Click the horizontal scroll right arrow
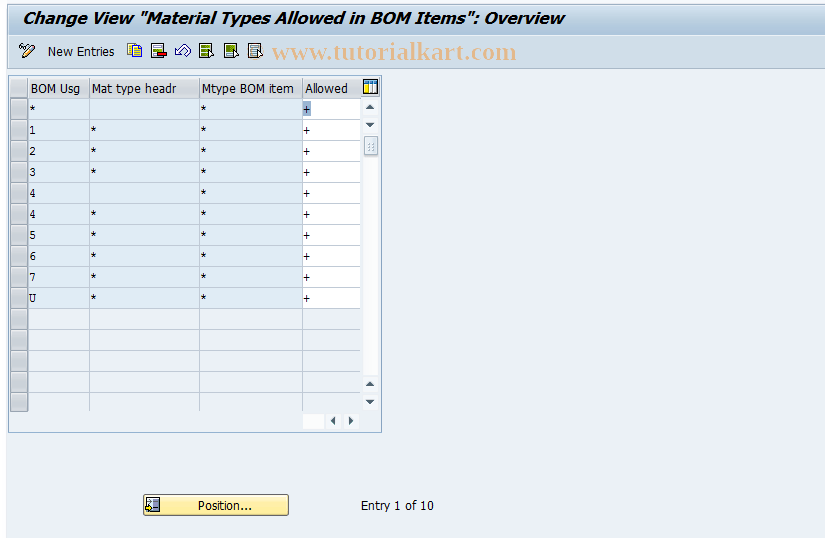The width and height of the screenshot is (825, 538). (x=351, y=421)
